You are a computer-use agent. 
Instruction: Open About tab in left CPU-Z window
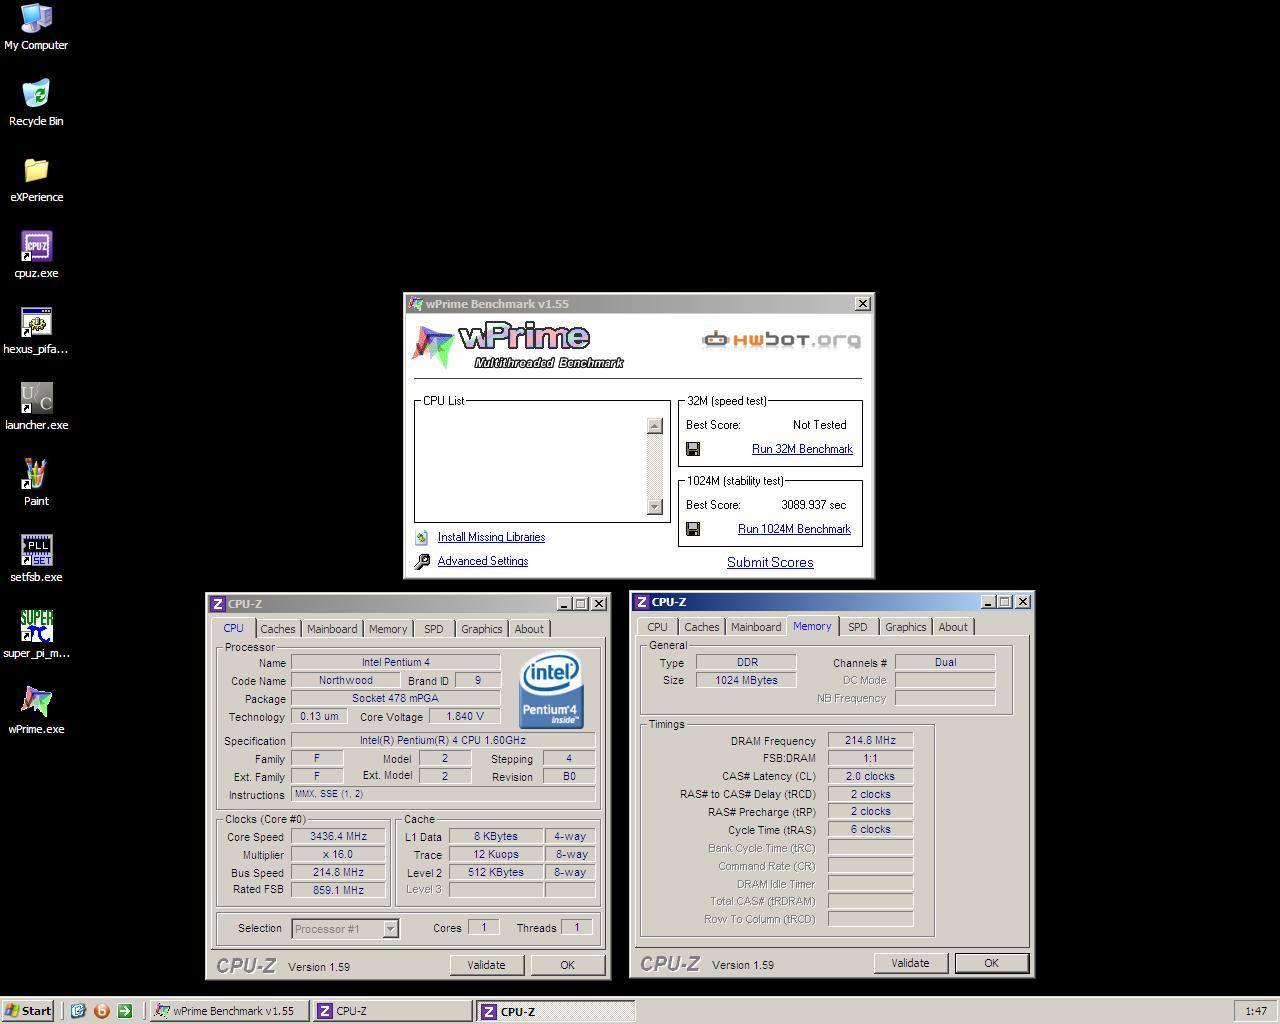[529, 629]
